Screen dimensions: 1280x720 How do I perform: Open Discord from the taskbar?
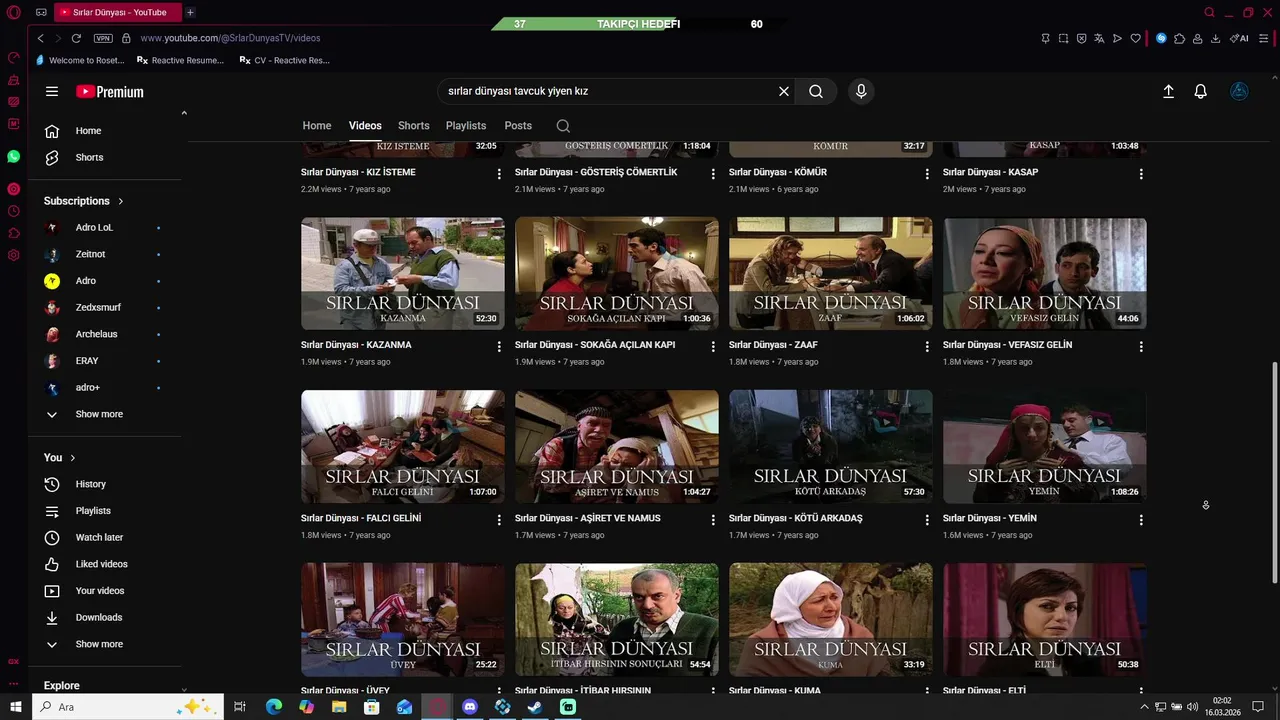coord(470,707)
